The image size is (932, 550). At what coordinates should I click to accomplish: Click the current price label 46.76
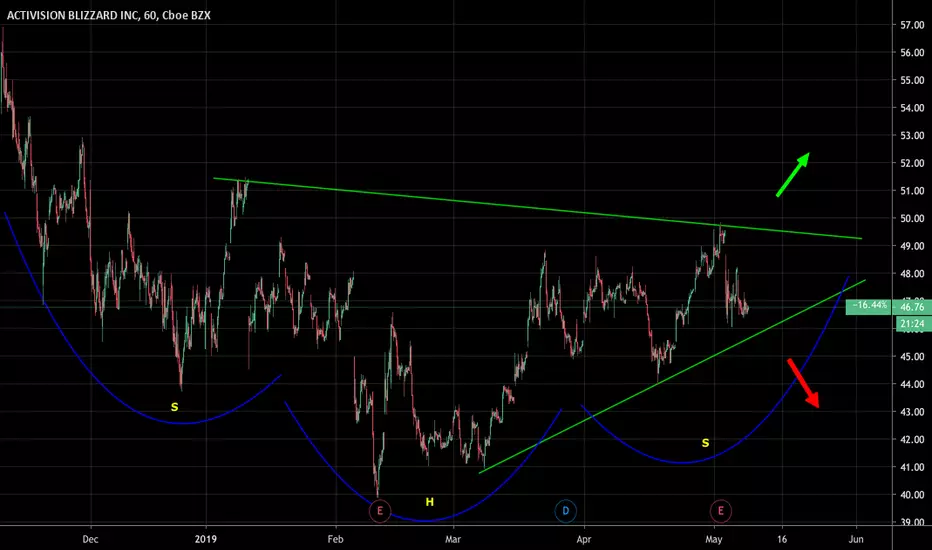pos(912,307)
